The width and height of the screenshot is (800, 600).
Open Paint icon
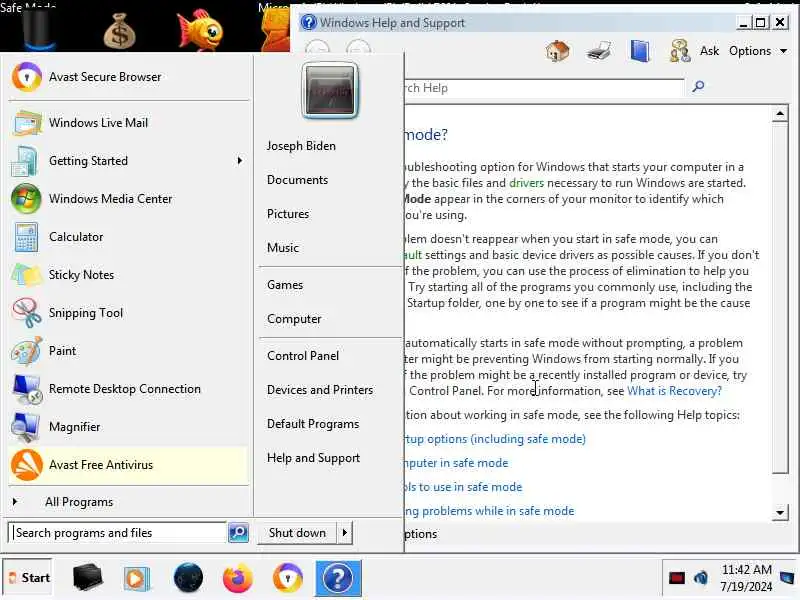pyautogui.click(x=27, y=351)
